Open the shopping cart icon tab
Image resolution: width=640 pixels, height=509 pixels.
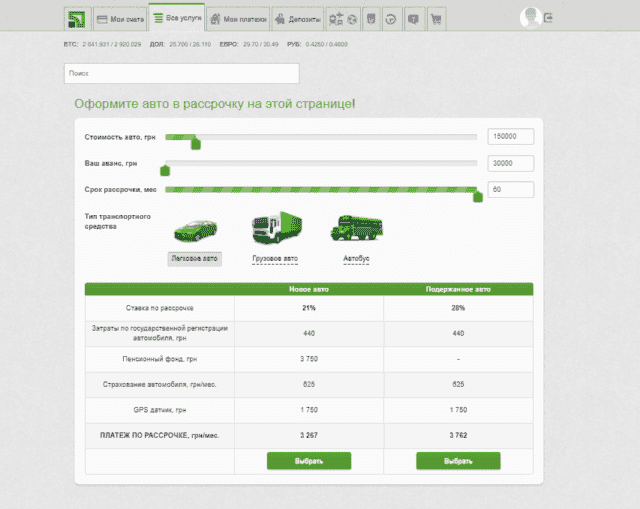point(435,19)
